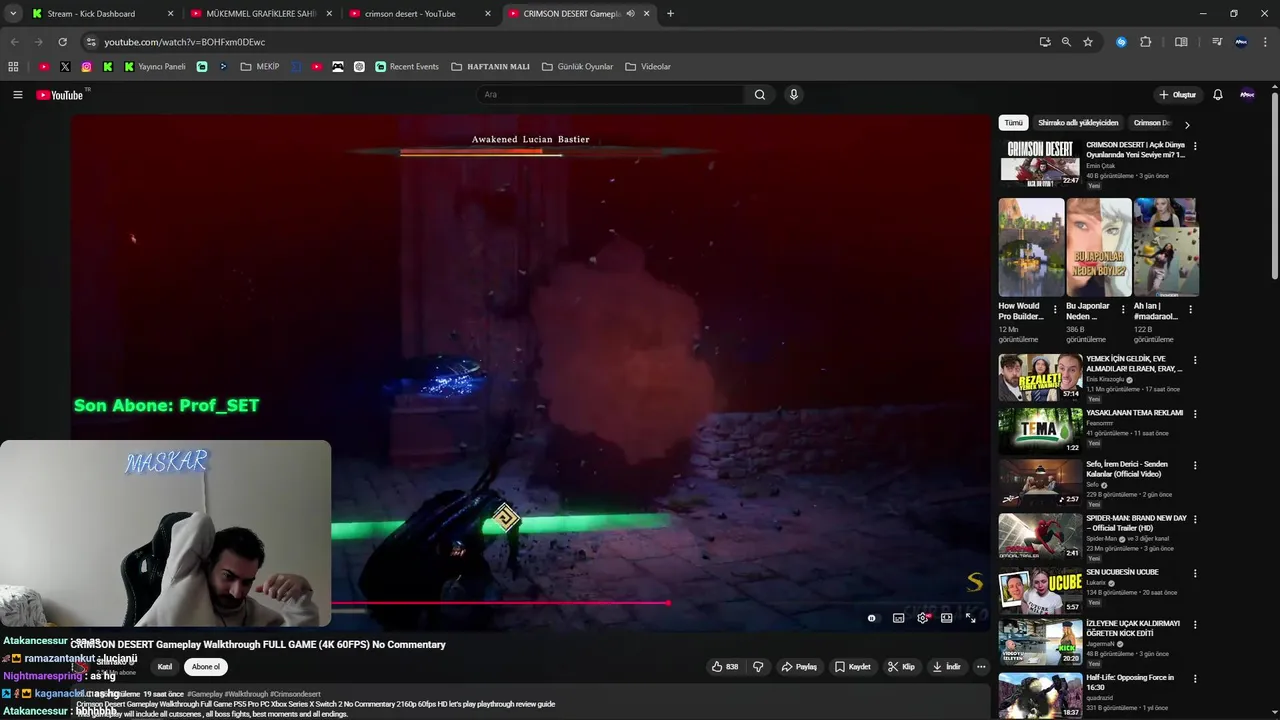Screen dimensions: 1280x720
Task: Switch to MÜKEMMEL GRAFİKLERE SAHİP tab
Action: pyautogui.click(x=261, y=14)
